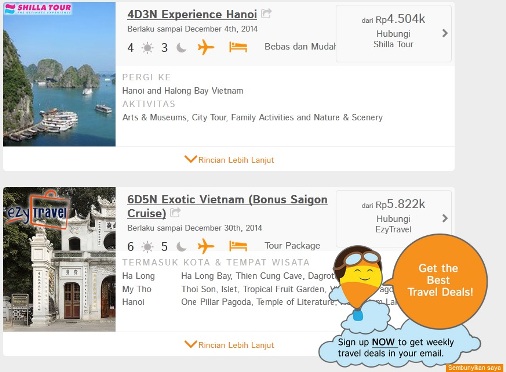Expand Rincian Lebih Lanjut for Hanoi tour

pos(229,160)
